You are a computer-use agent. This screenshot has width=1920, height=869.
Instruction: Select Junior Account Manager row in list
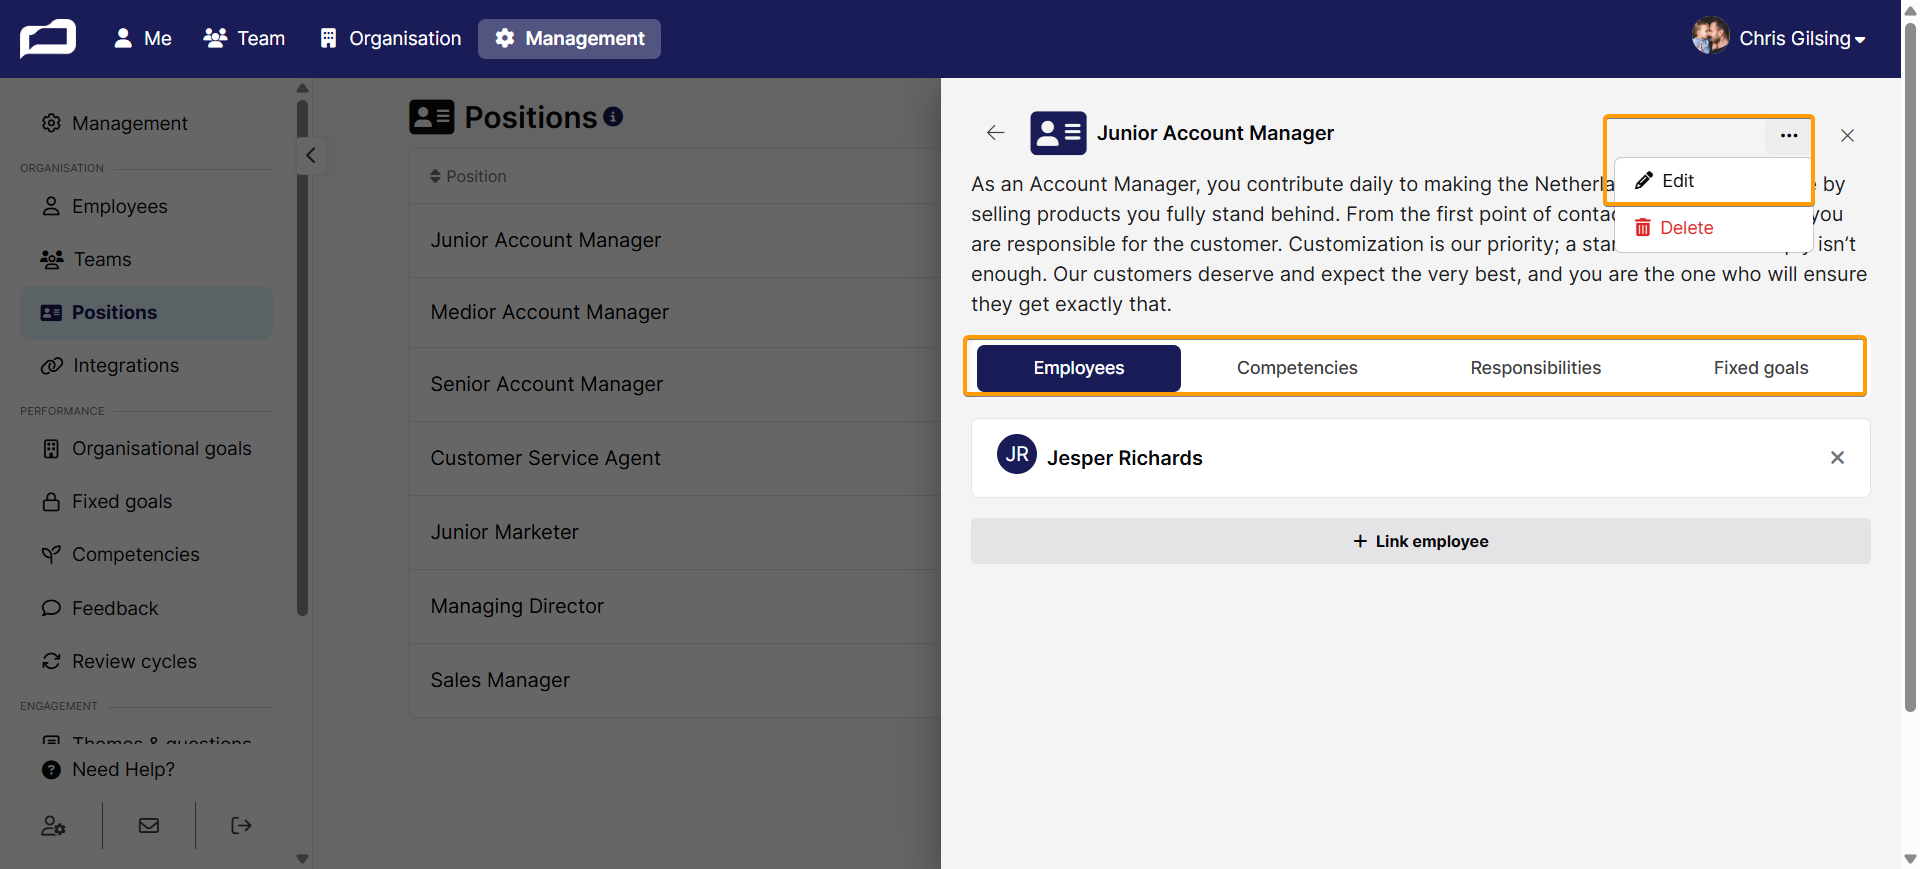(675, 240)
